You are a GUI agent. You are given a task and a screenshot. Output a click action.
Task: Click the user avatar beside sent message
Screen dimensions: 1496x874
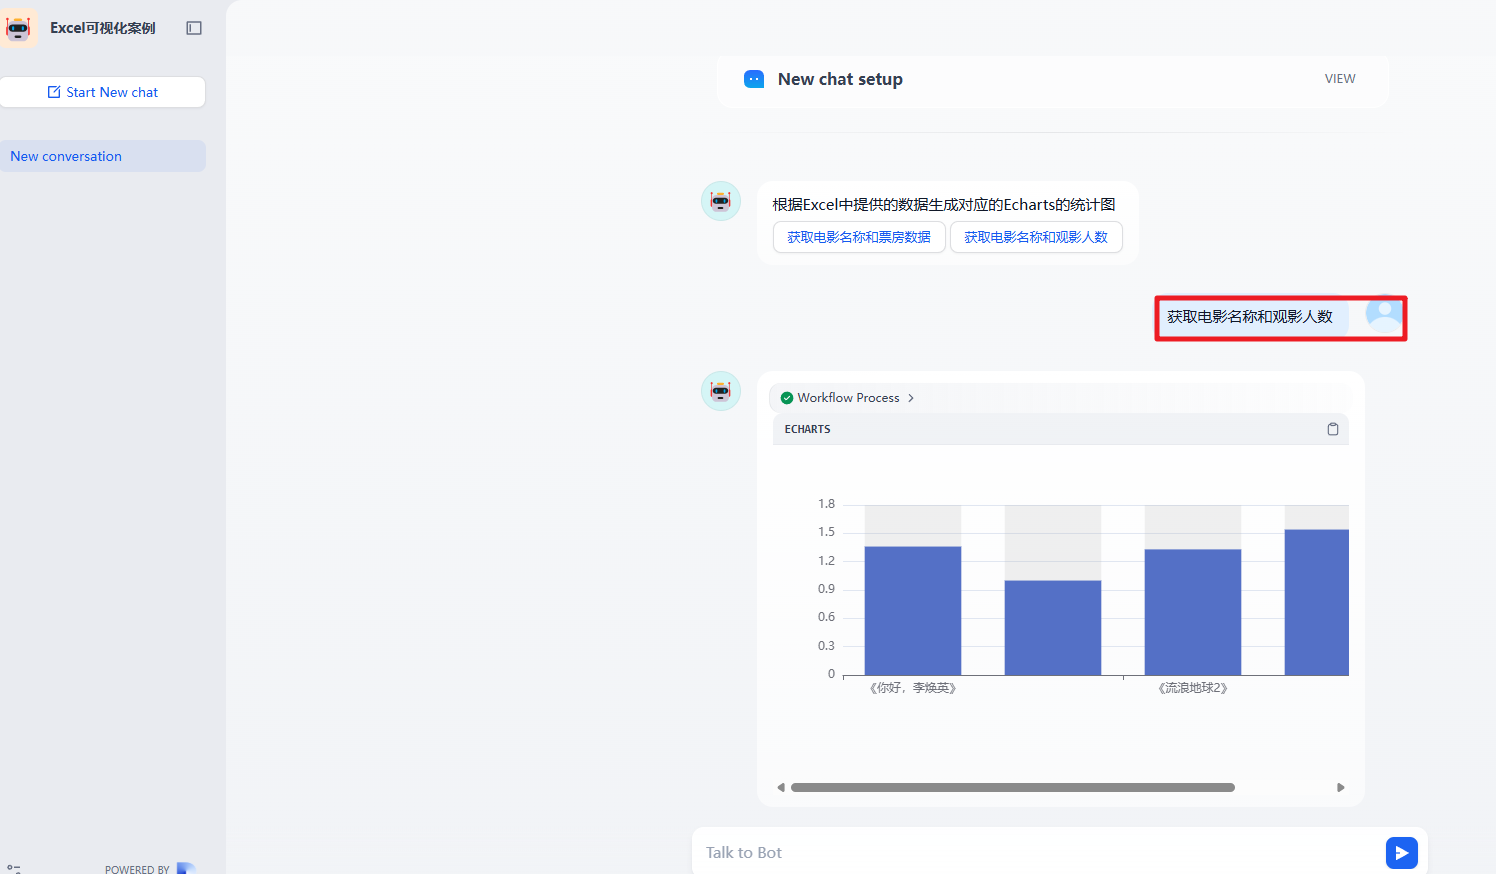point(1384,315)
